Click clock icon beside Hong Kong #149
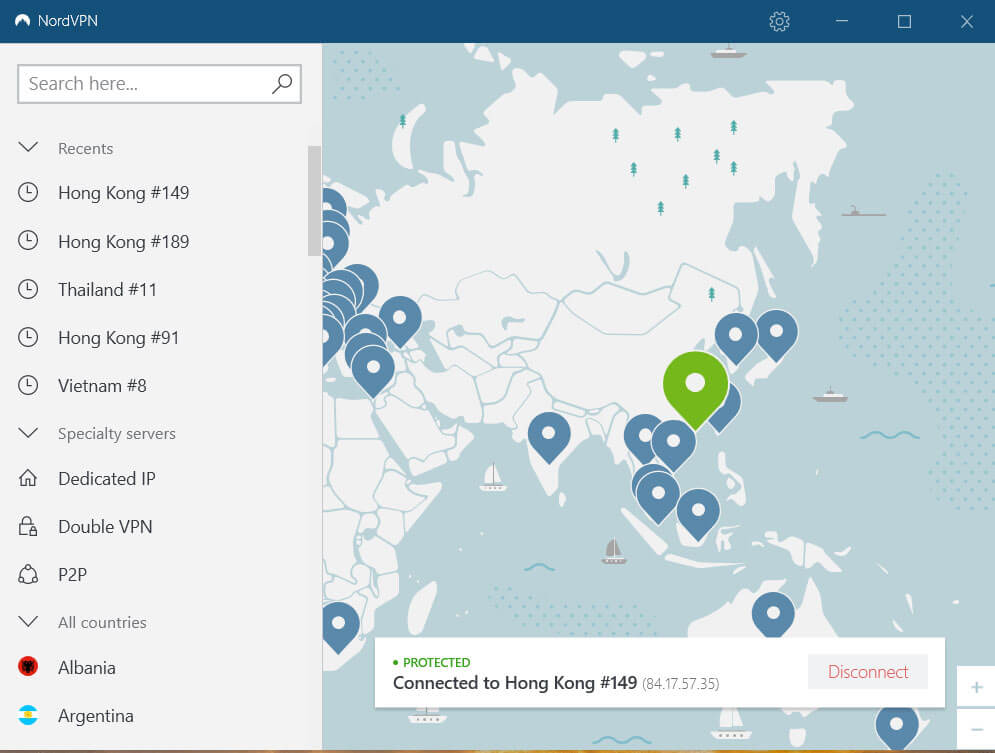995x753 pixels. pos(28,192)
